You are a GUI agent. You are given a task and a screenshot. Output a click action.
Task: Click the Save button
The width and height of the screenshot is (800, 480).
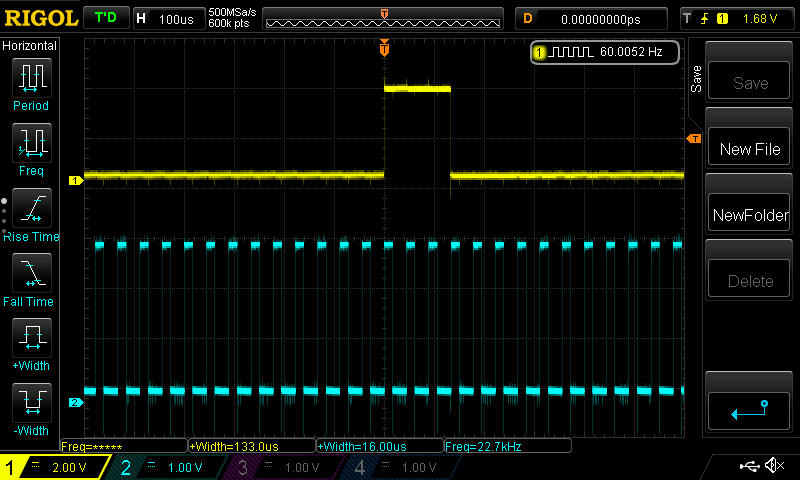(749, 81)
